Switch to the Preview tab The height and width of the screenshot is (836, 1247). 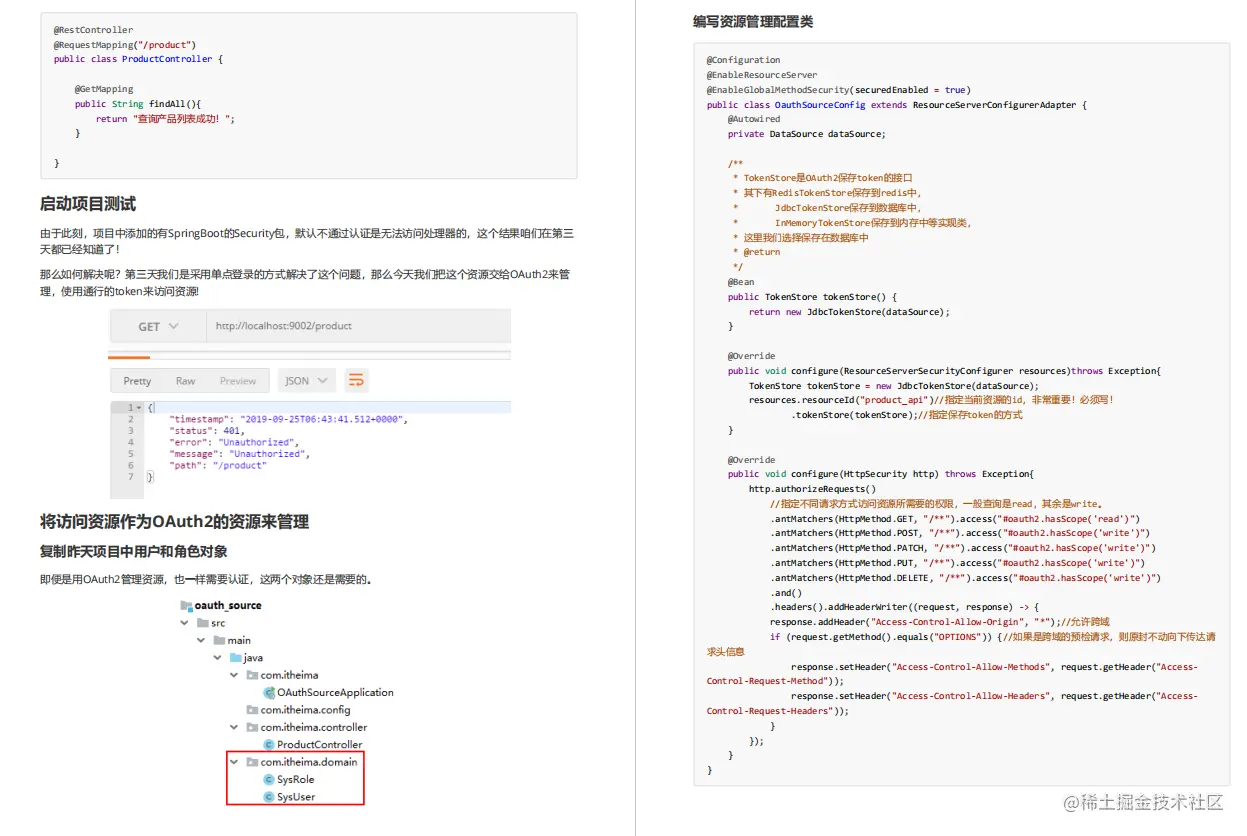[238, 380]
